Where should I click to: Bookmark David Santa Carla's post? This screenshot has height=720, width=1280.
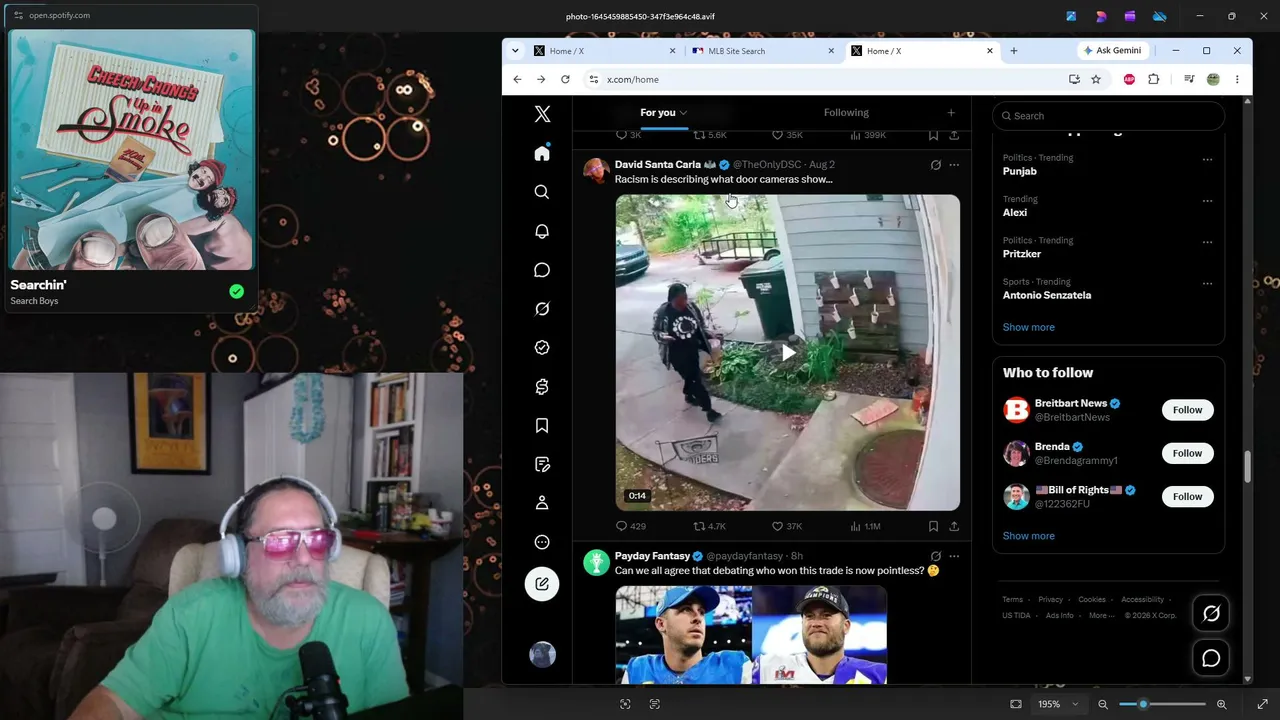[933, 526]
